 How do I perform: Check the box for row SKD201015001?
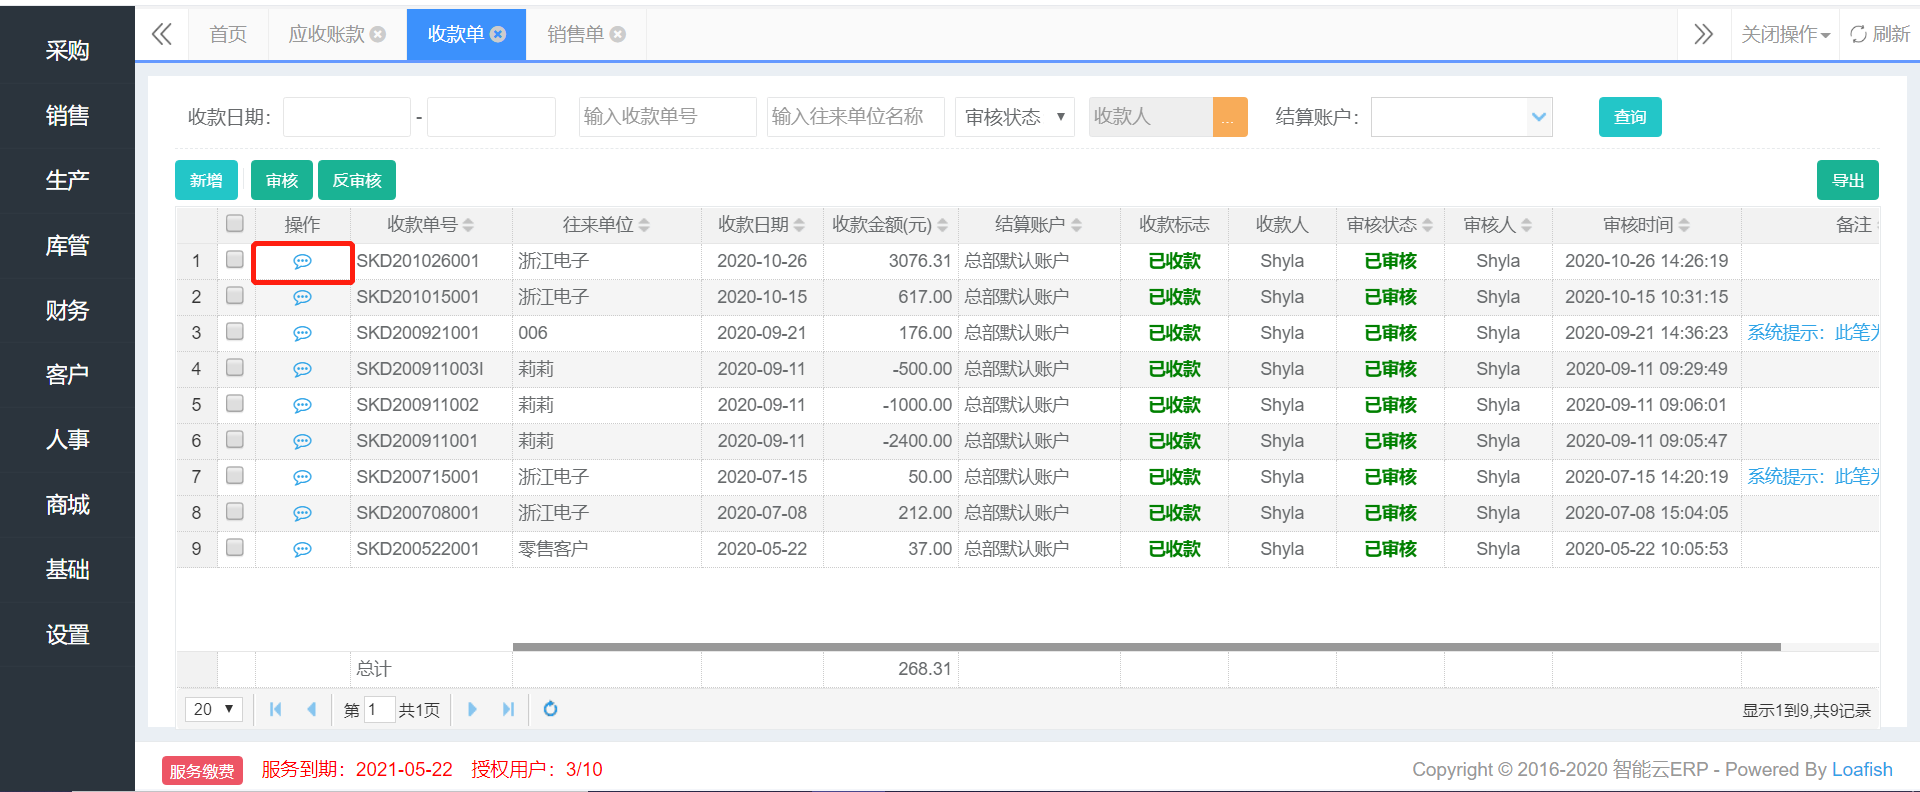tap(235, 295)
